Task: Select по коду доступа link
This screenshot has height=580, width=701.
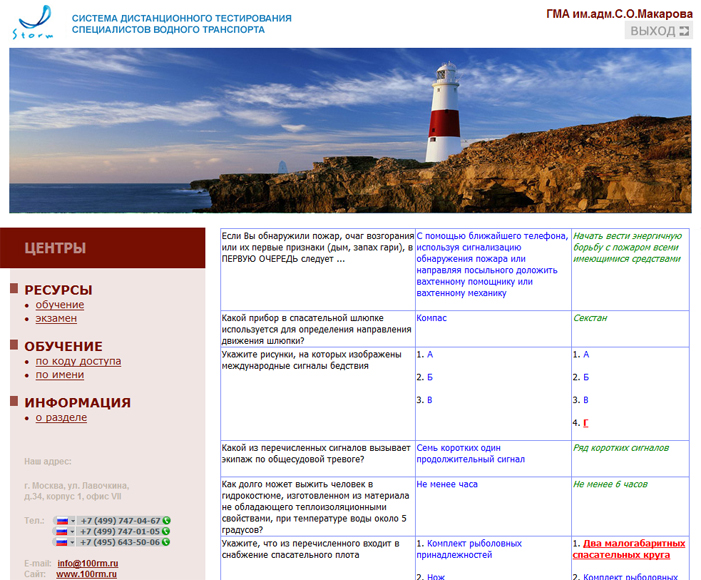Action: [x=78, y=361]
